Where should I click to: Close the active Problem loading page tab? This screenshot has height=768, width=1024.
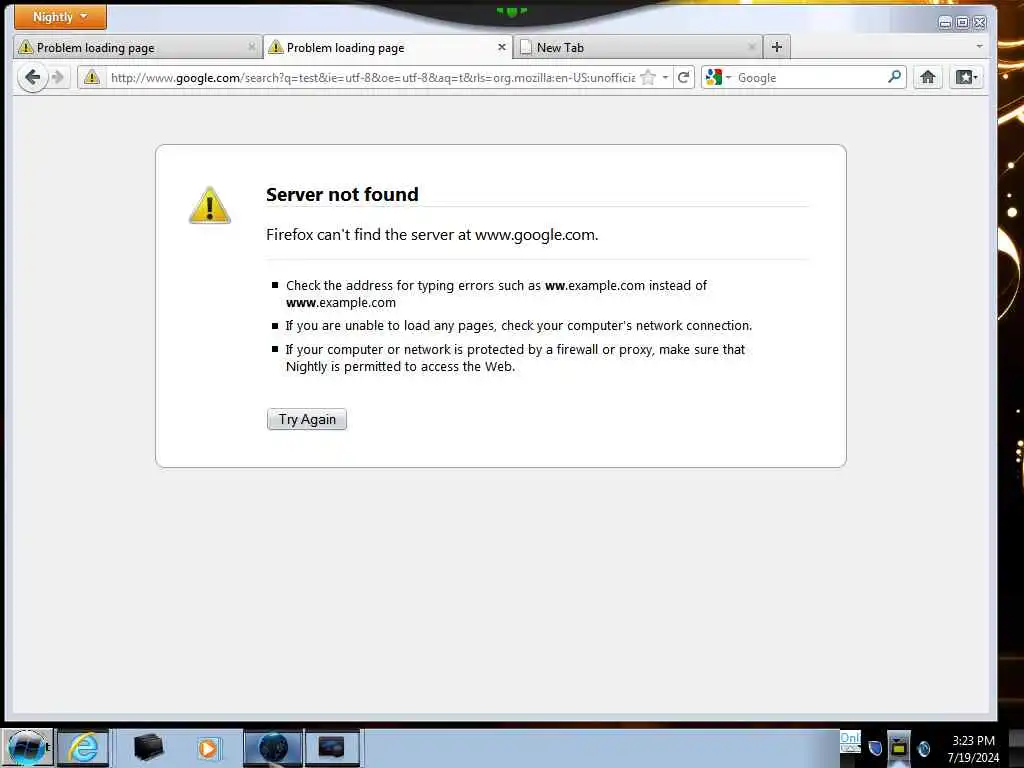point(502,47)
